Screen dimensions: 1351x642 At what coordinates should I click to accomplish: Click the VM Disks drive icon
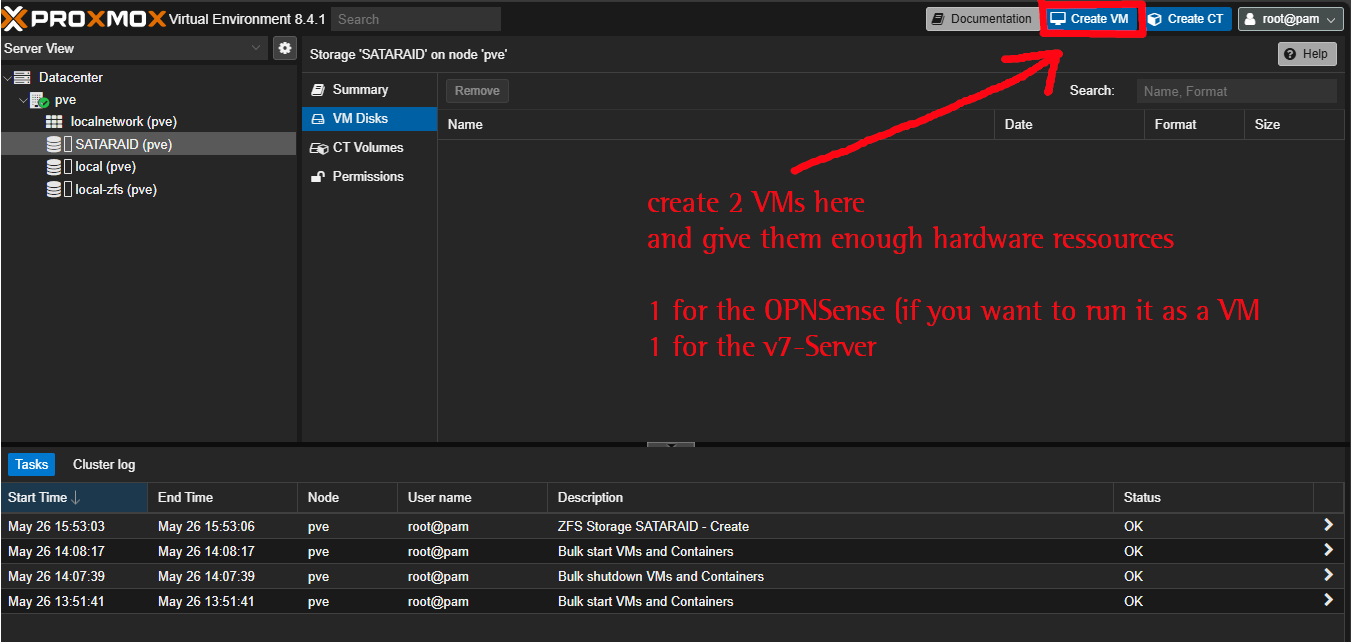coord(318,119)
